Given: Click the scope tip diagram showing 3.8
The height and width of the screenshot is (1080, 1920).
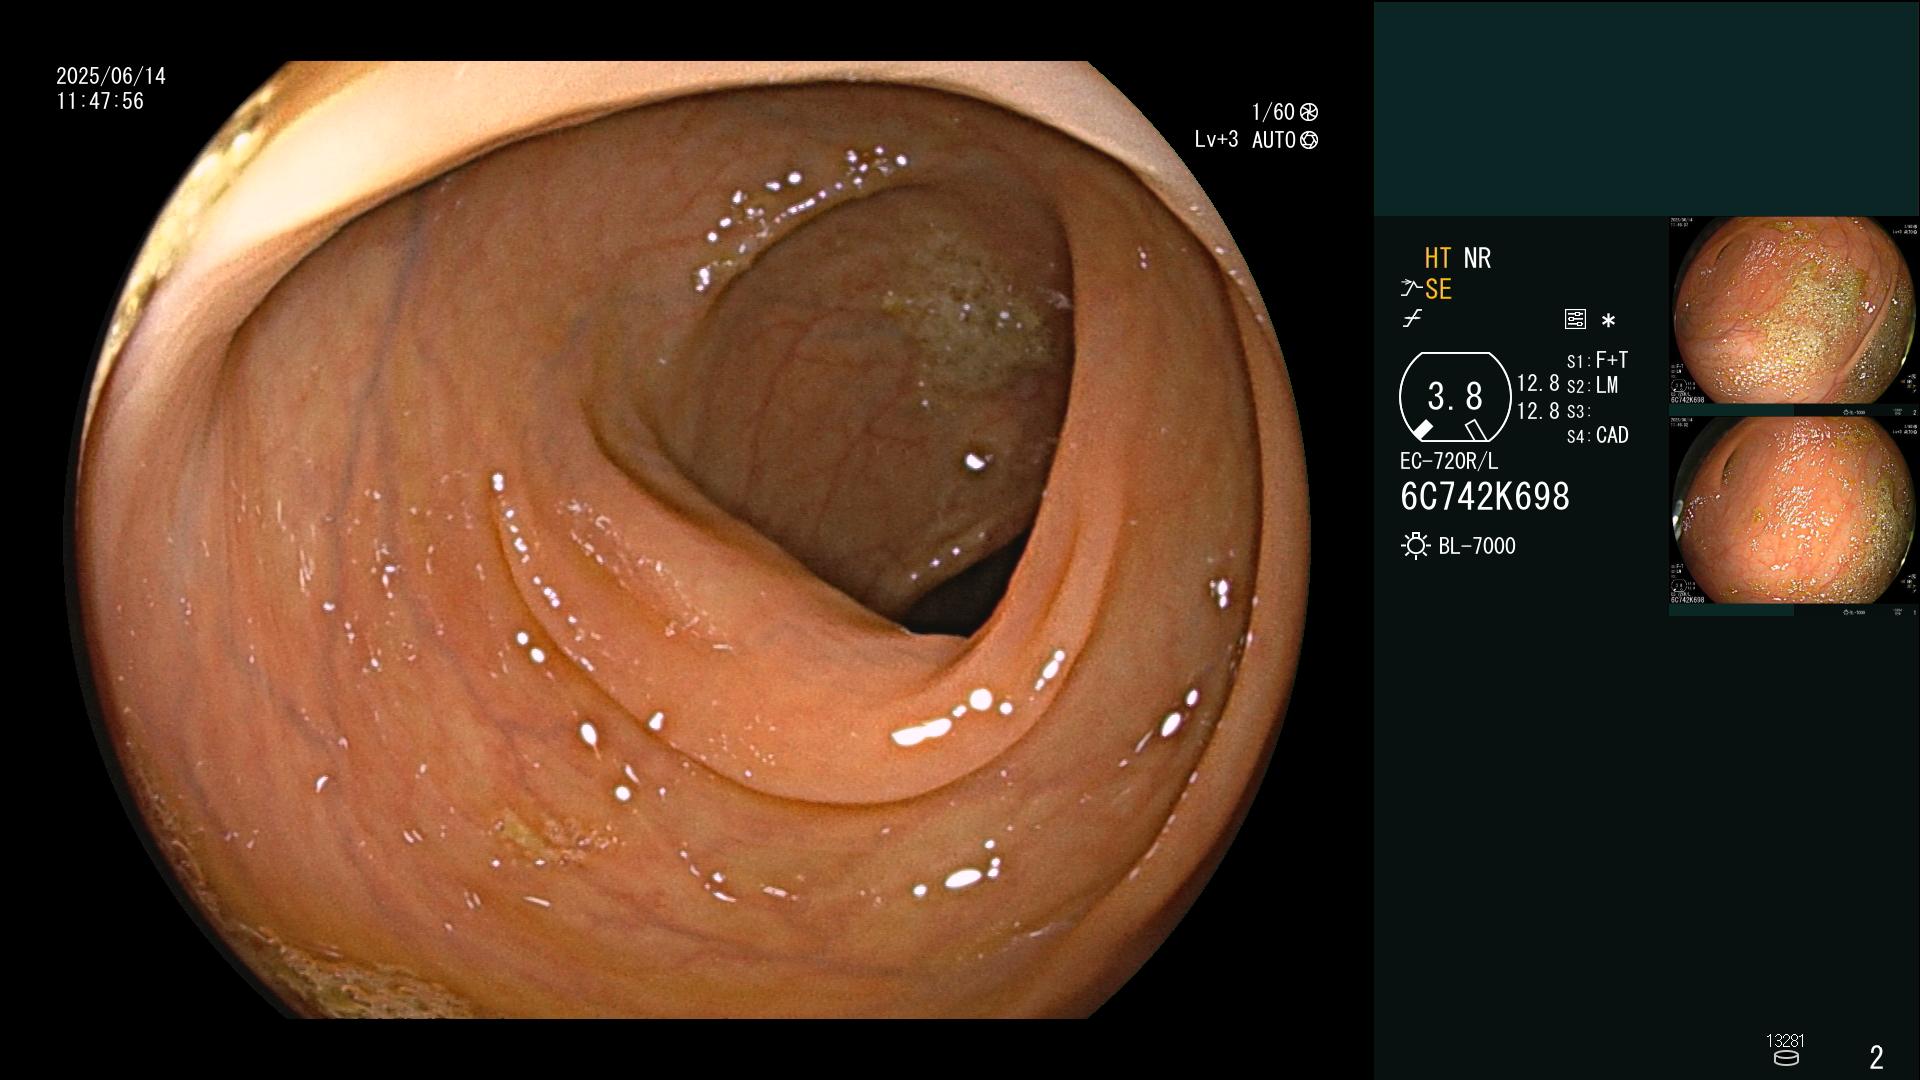Looking at the screenshot, I should [x=1455, y=397].
